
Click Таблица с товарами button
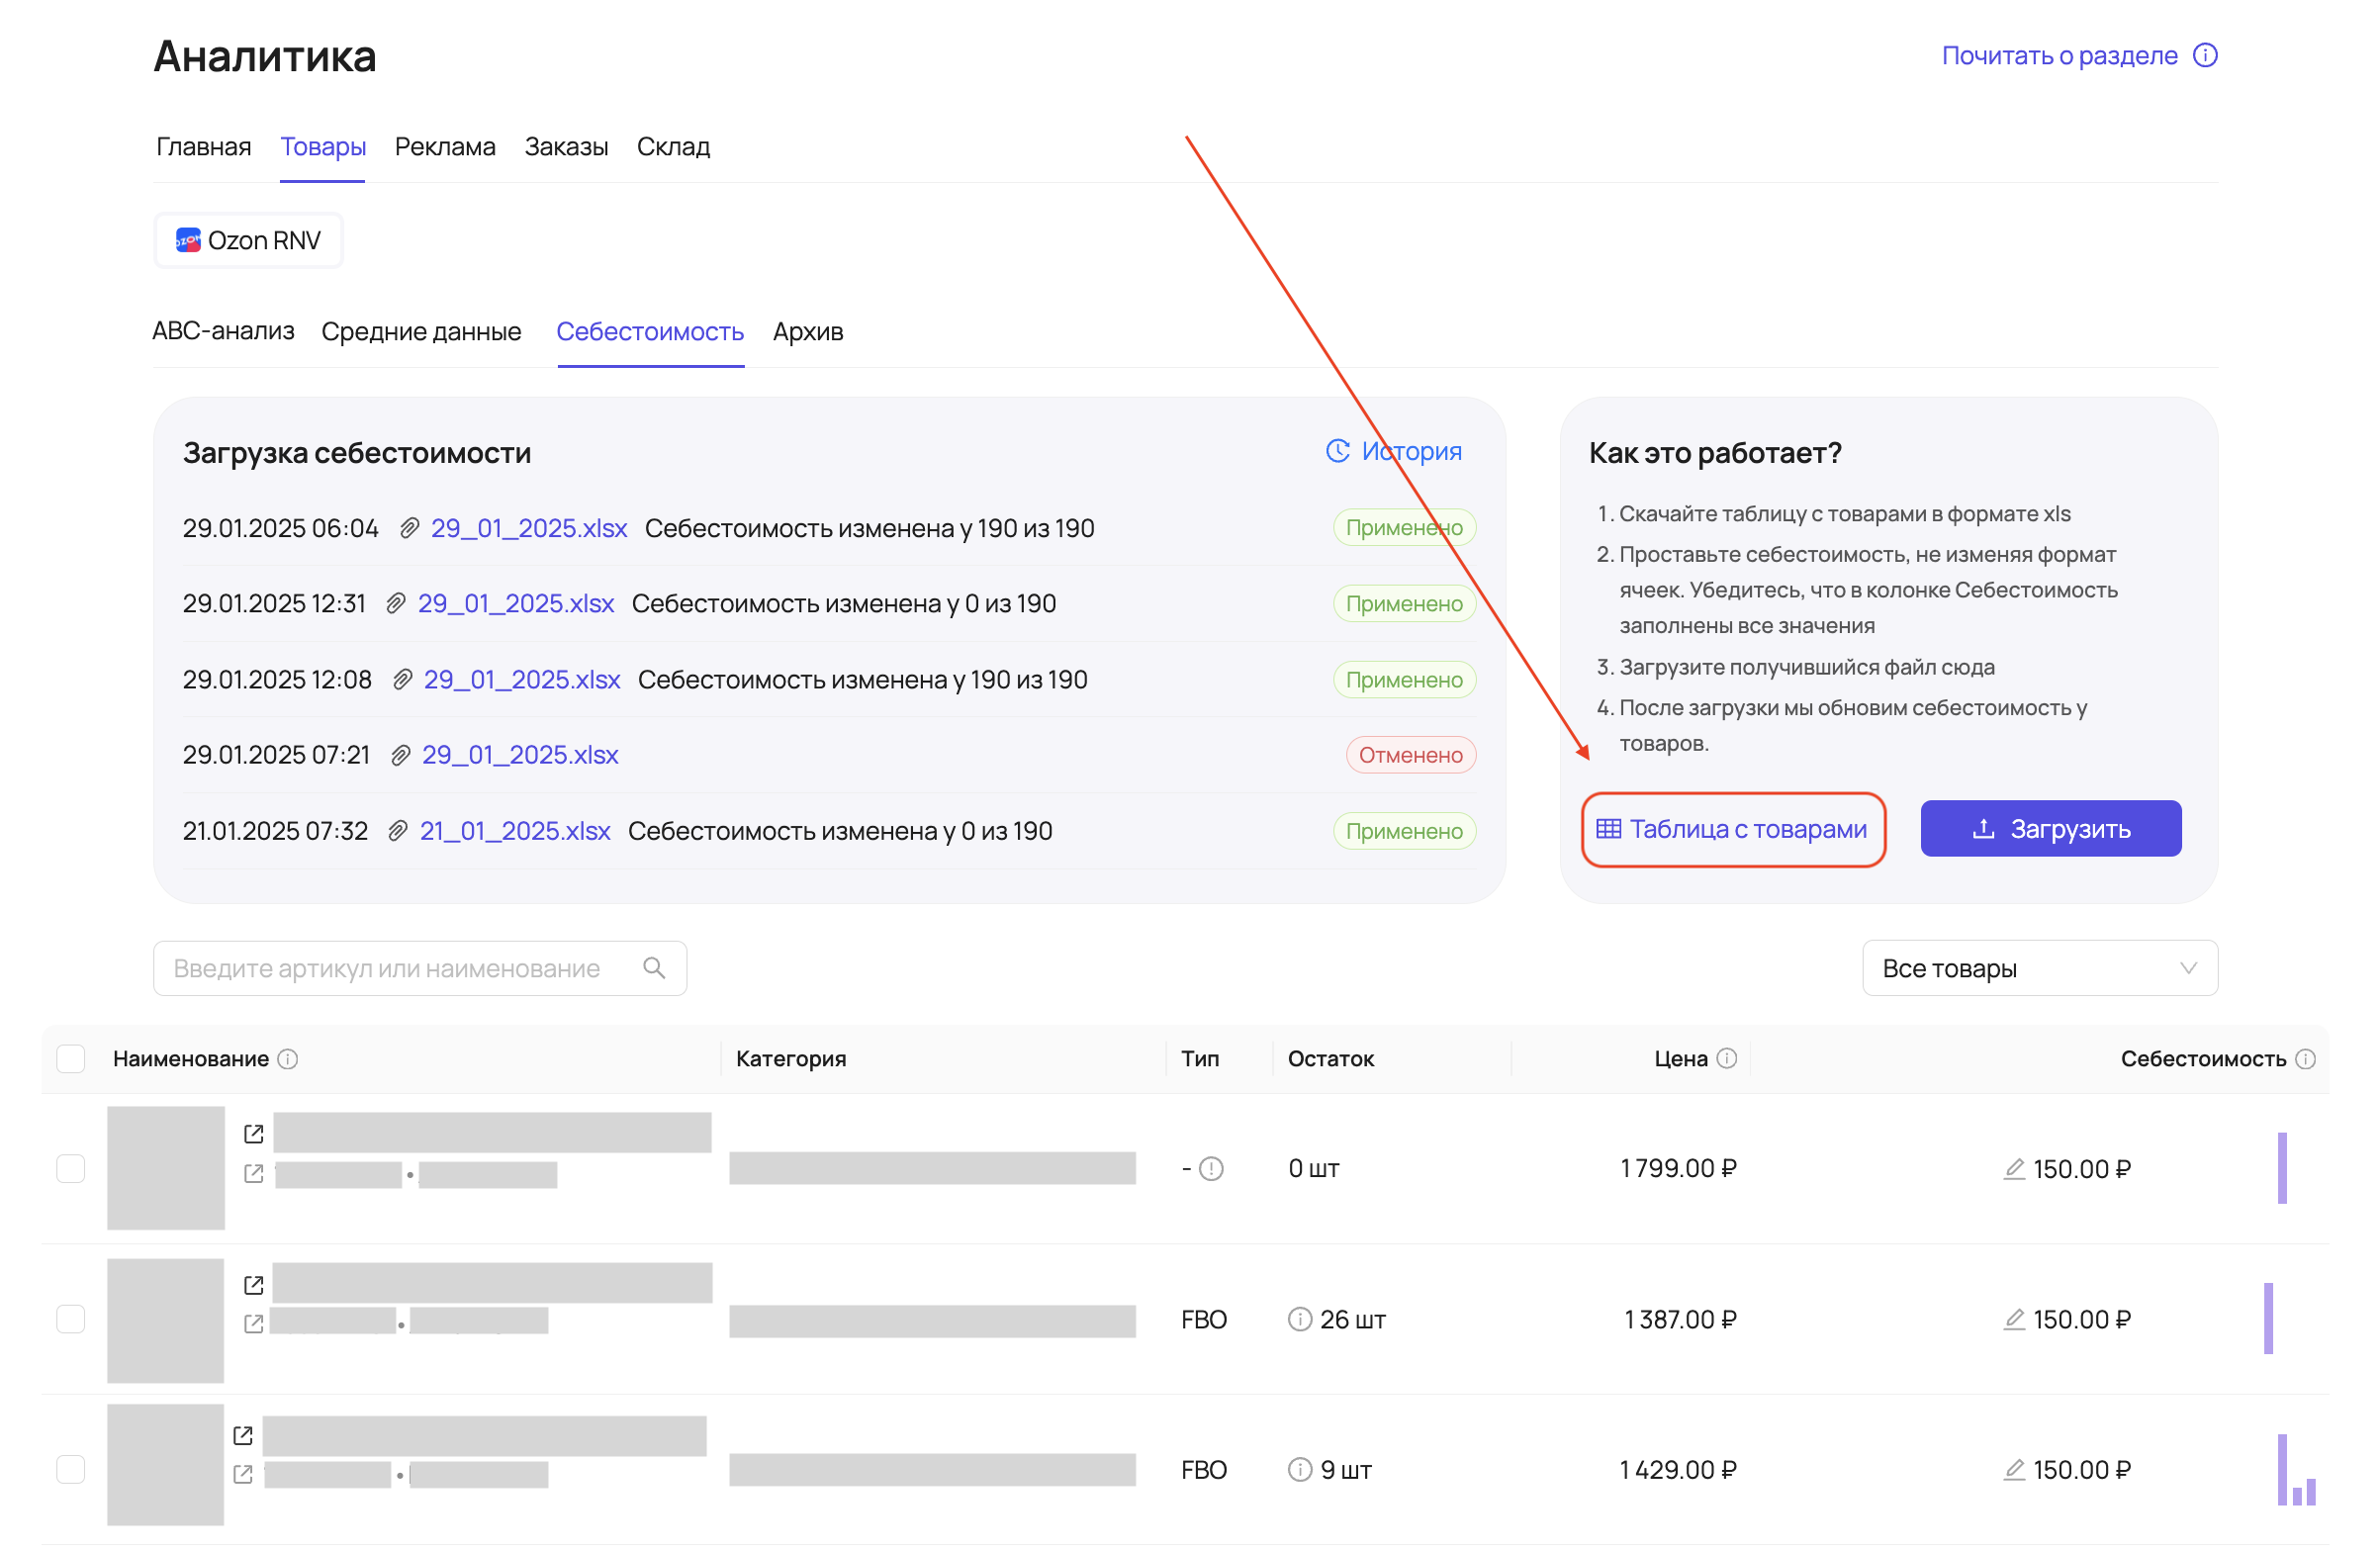(x=1732, y=829)
